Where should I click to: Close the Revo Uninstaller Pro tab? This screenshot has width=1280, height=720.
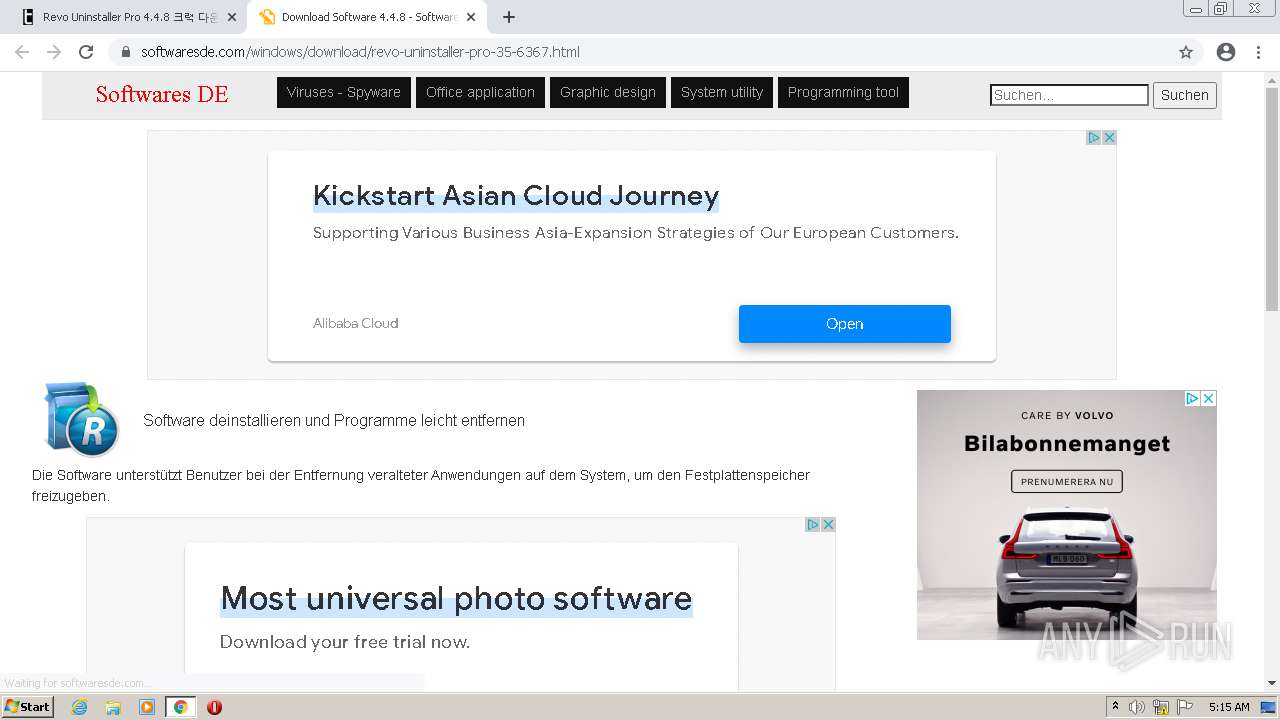[x=232, y=17]
